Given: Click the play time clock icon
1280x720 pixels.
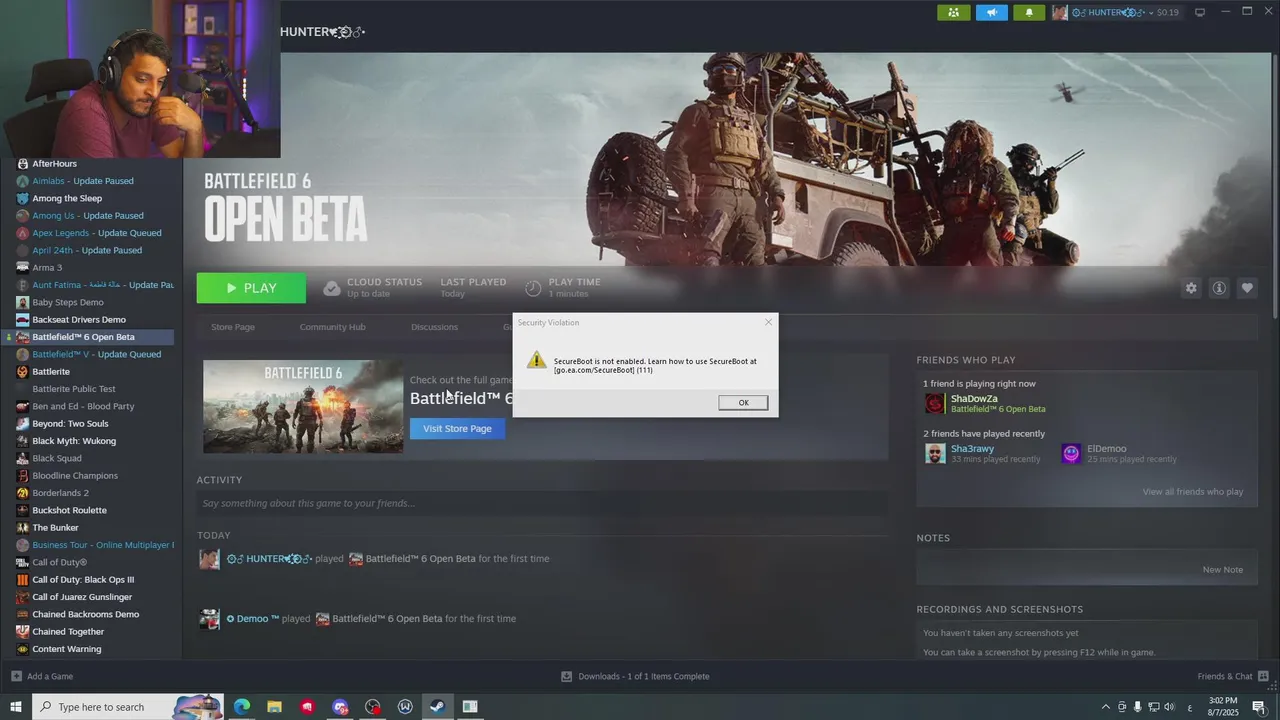Looking at the screenshot, I should click(533, 288).
